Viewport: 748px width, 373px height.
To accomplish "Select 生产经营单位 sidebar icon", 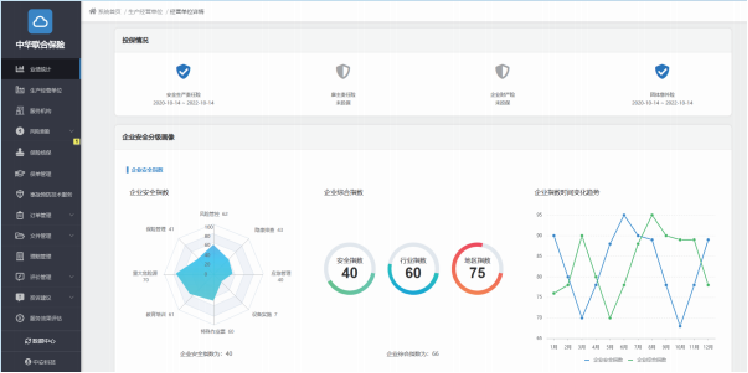I will click(20, 90).
